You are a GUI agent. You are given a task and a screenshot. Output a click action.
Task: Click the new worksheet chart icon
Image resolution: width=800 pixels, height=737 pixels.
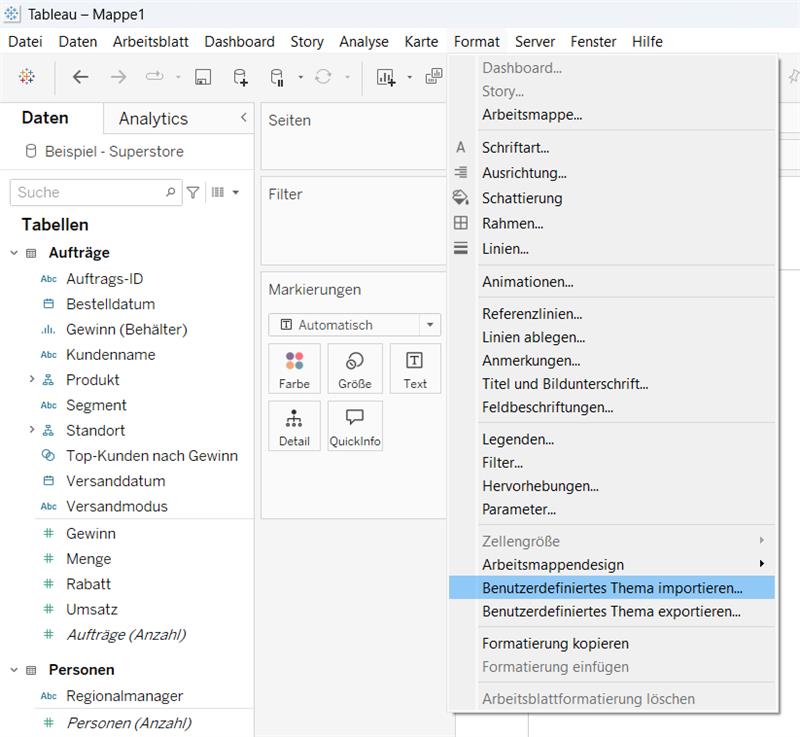tap(386, 78)
